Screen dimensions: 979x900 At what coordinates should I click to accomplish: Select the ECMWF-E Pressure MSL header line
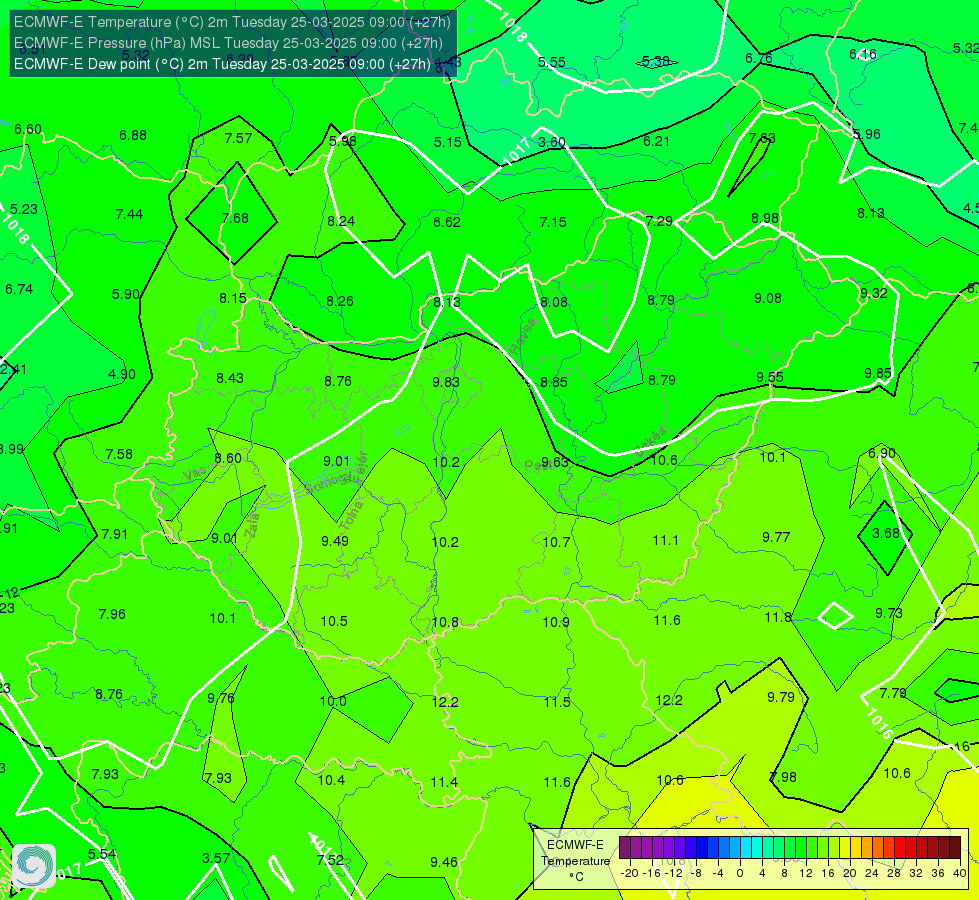(229, 43)
